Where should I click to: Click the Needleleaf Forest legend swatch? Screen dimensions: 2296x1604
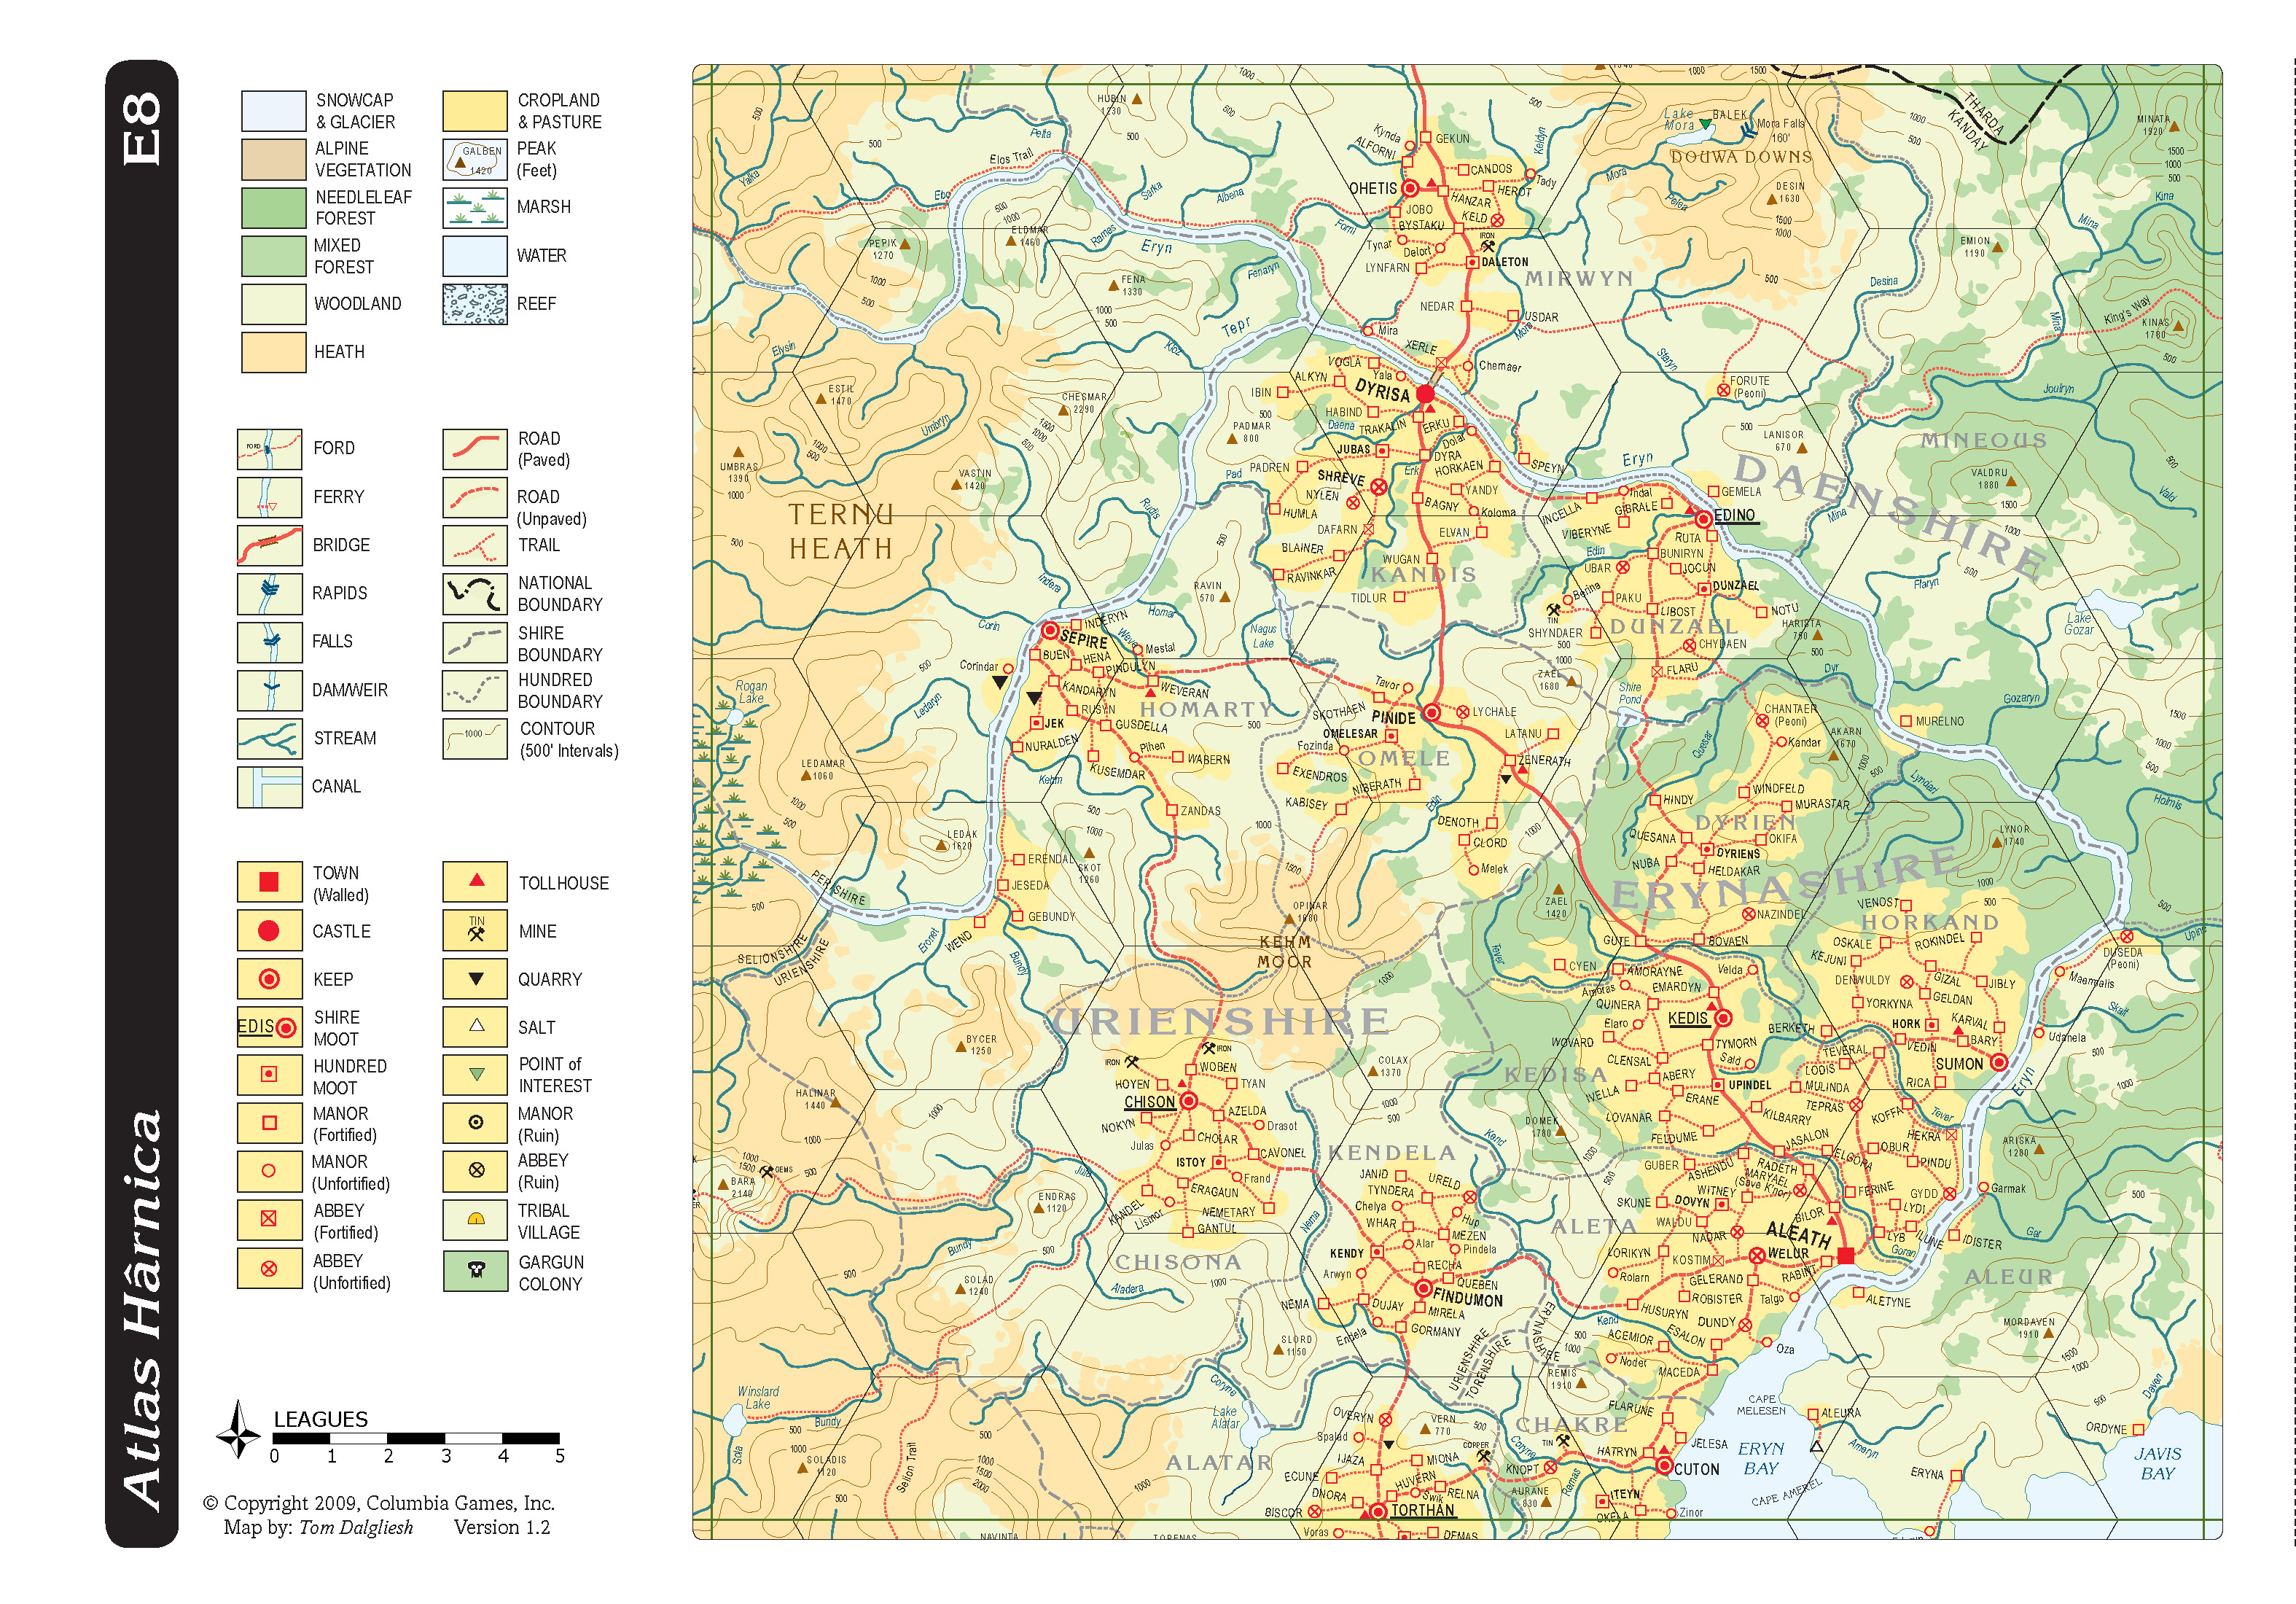[x=273, y=207]
